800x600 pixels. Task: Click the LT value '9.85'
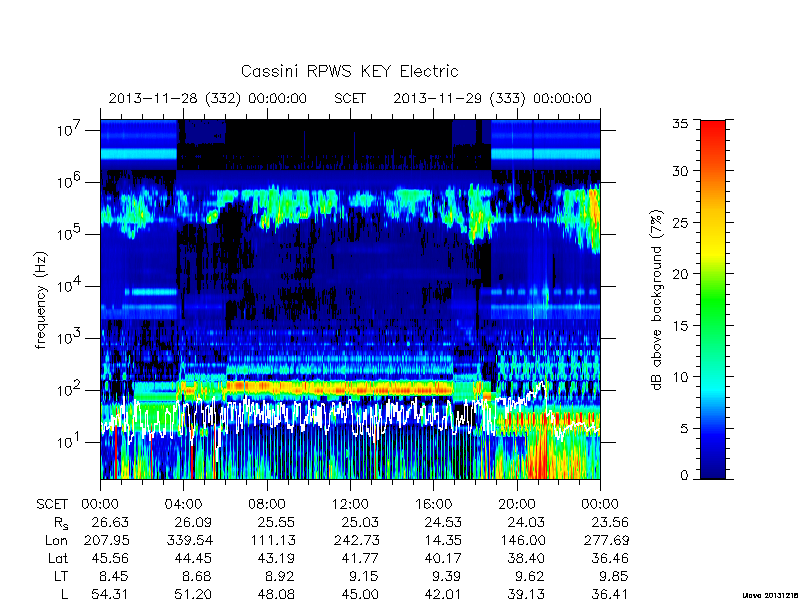[614, 577]
